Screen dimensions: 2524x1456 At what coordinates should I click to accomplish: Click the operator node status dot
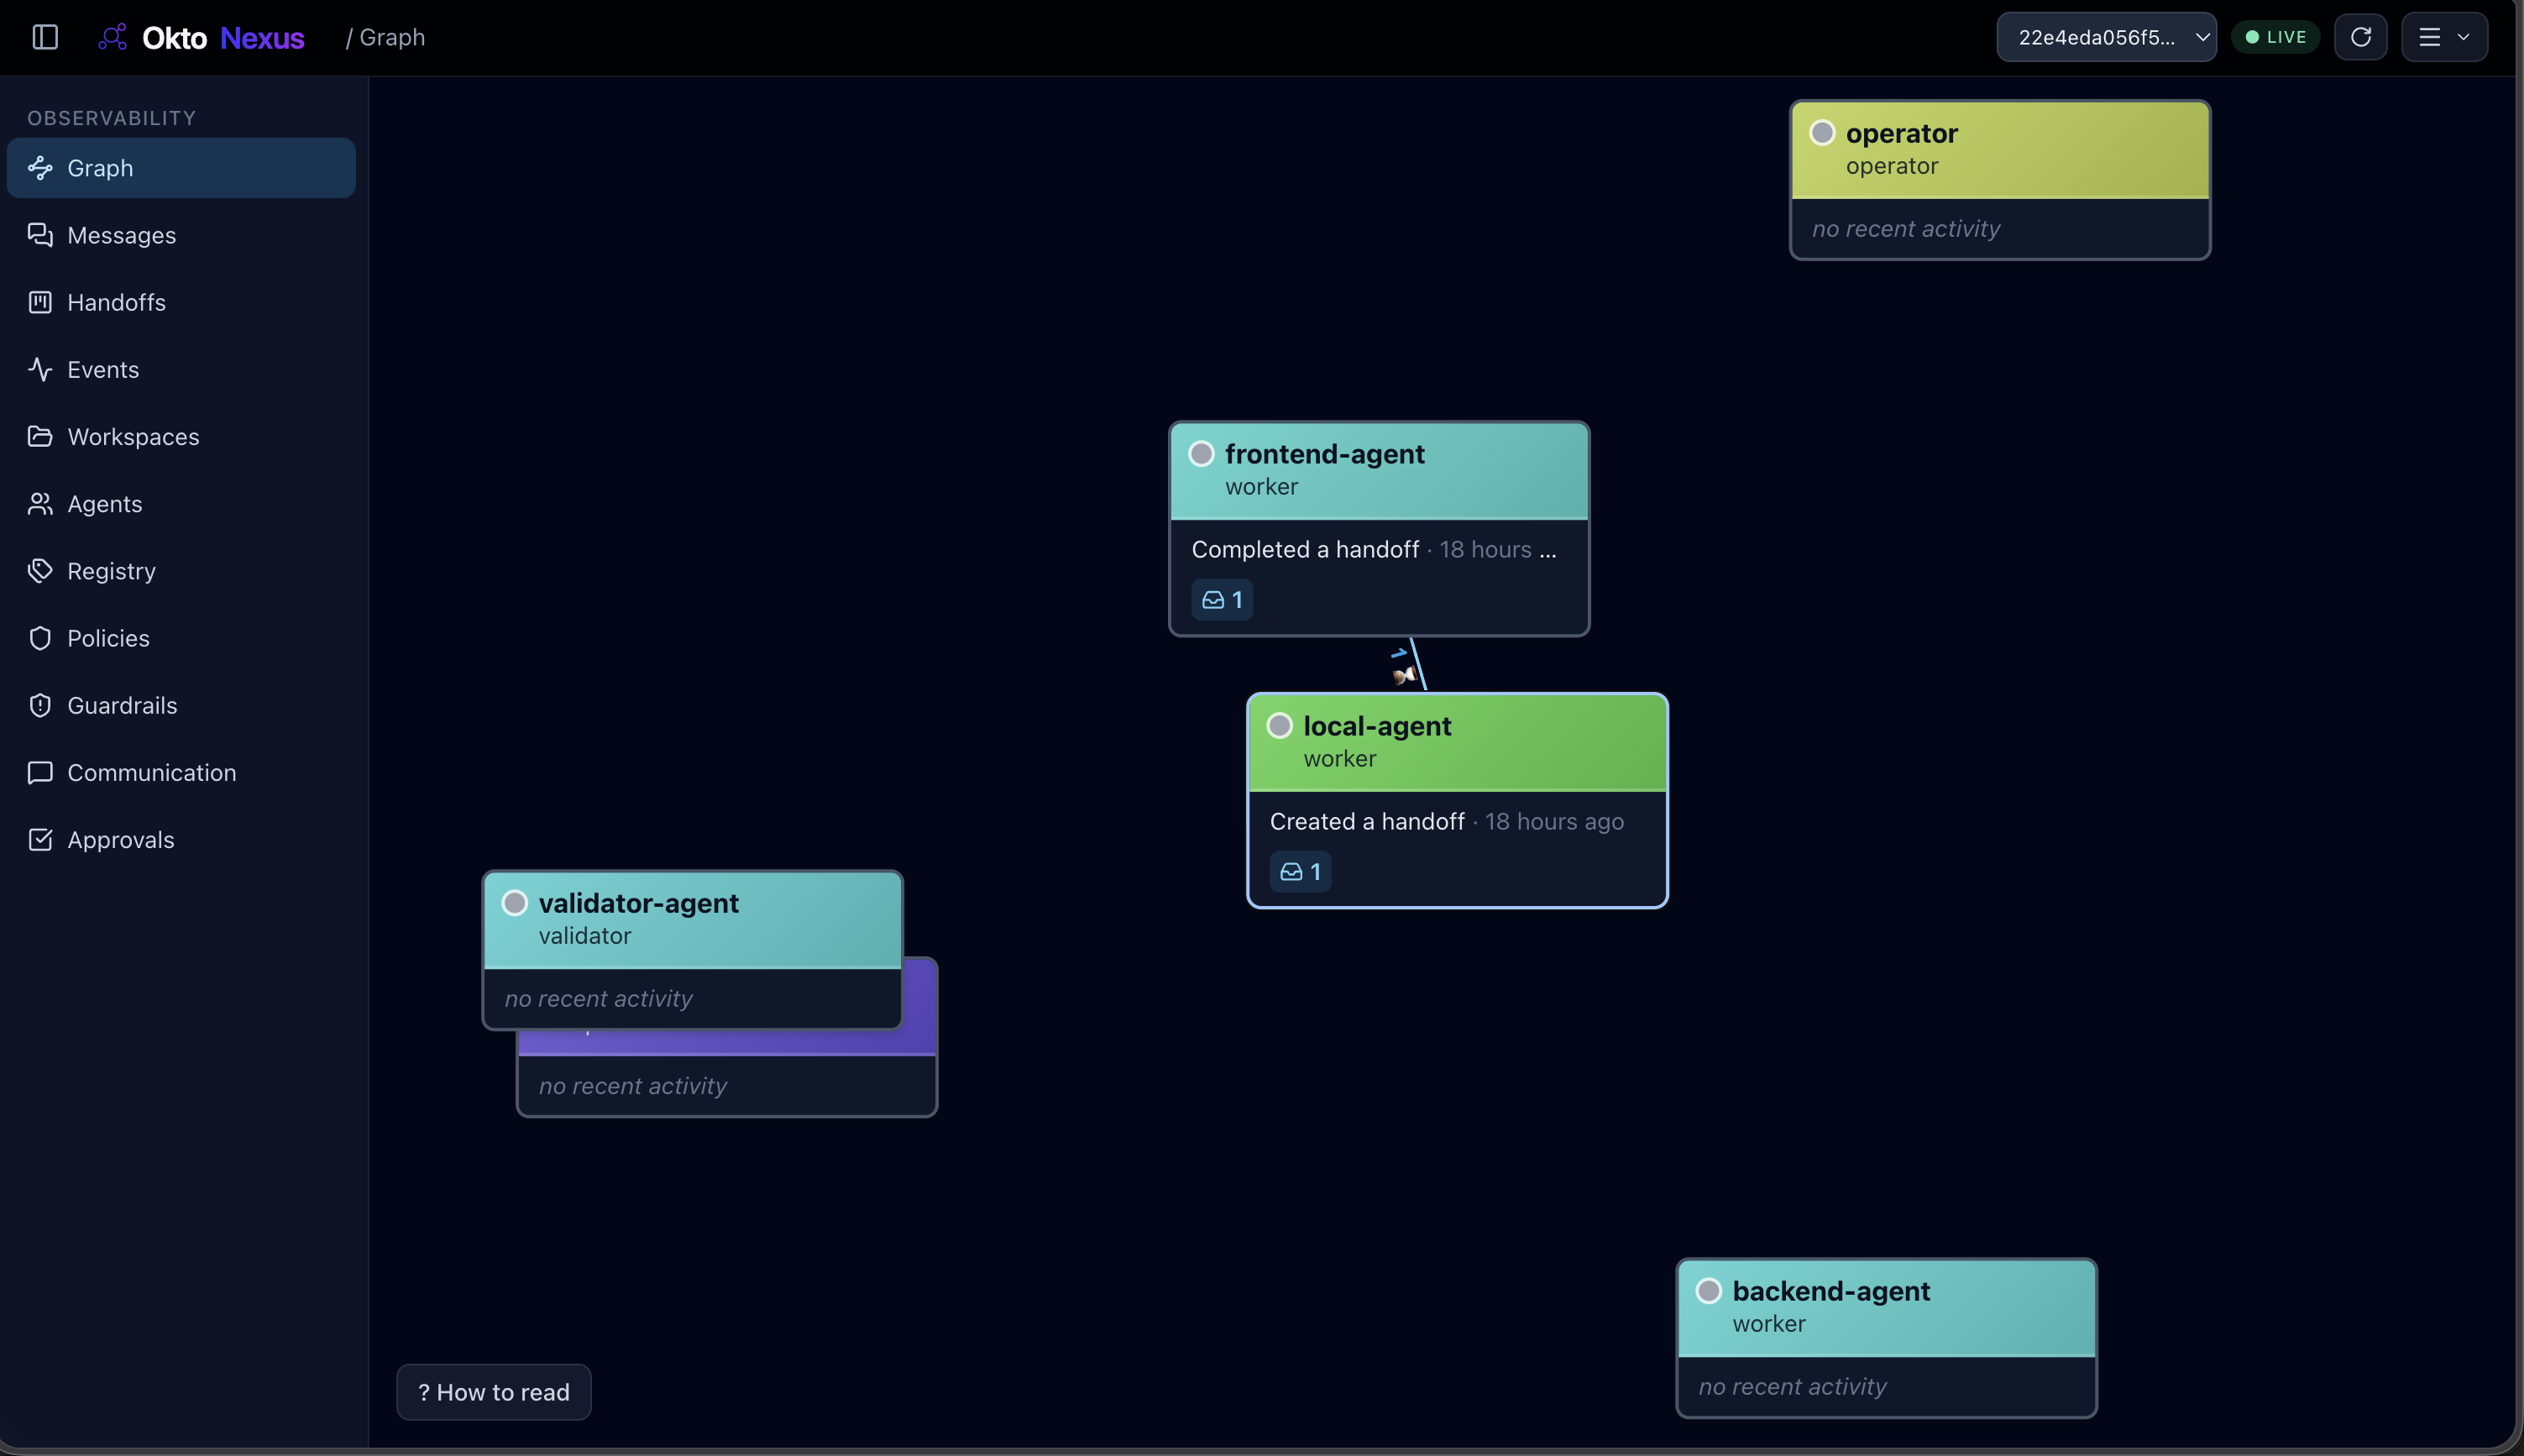1822,133
